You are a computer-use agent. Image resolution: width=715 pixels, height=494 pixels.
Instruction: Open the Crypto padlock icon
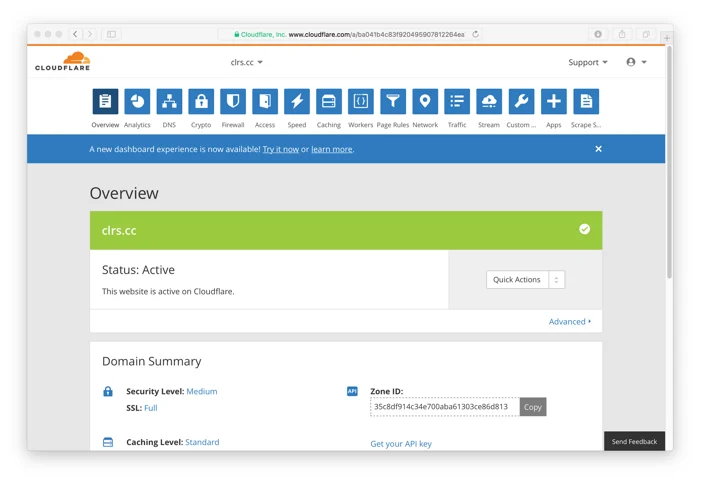201,101
